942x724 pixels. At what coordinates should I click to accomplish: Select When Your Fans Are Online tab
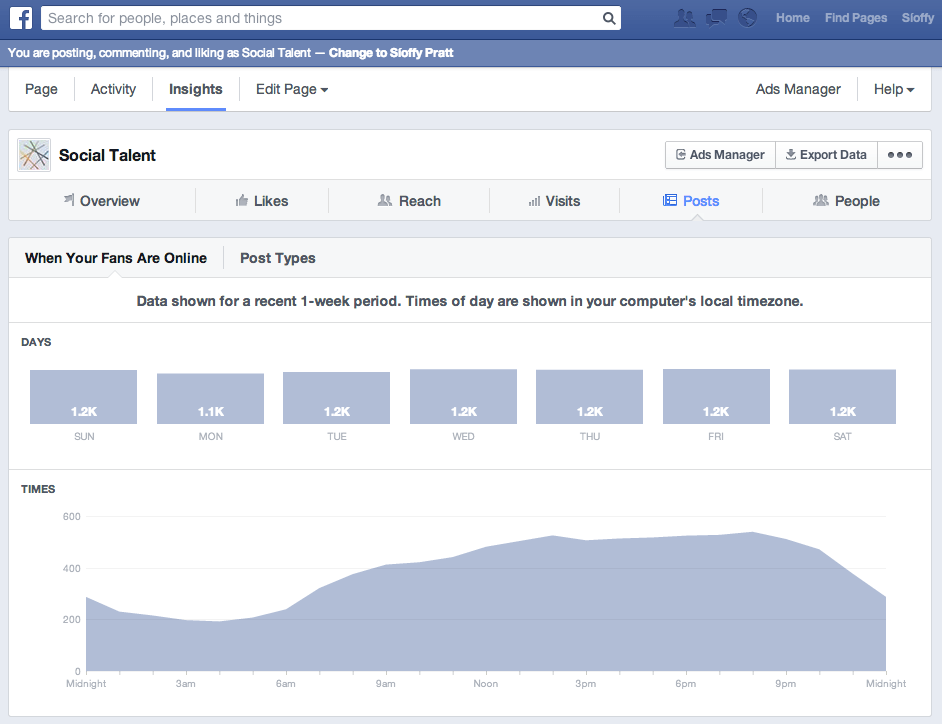coord(116,258)
